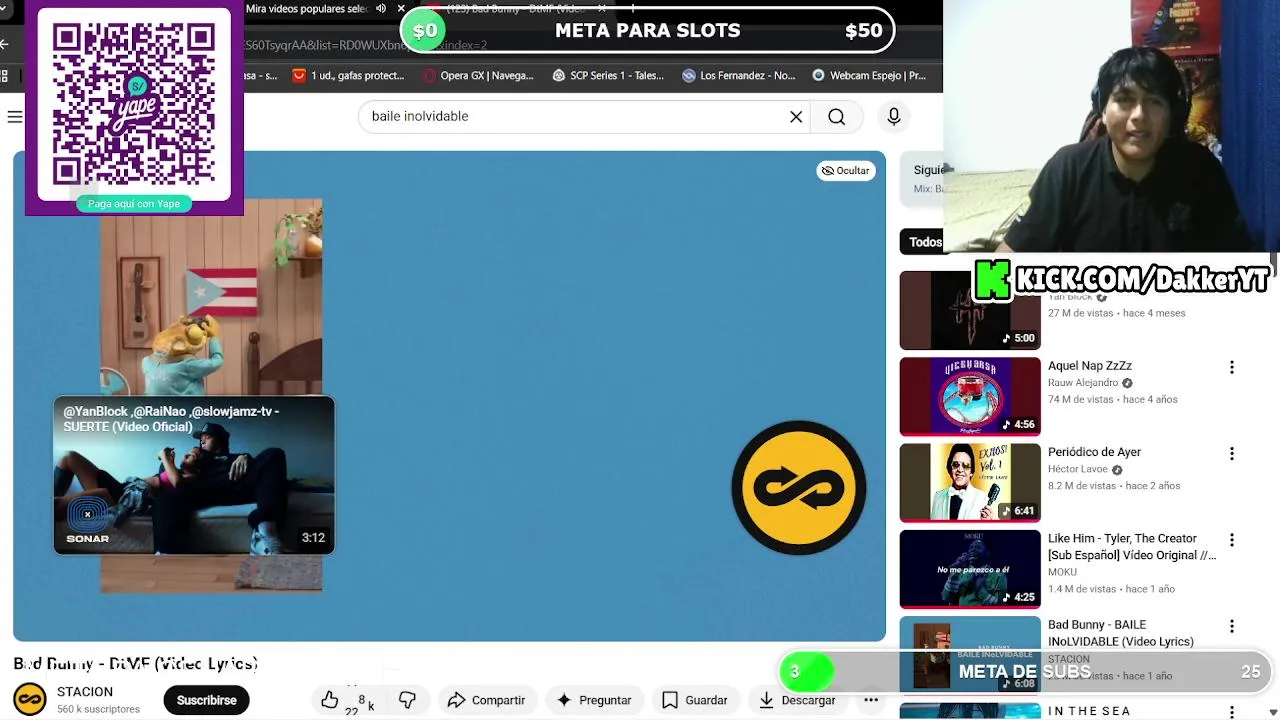Subscribe using the Suscribirse button

(207, 700)
